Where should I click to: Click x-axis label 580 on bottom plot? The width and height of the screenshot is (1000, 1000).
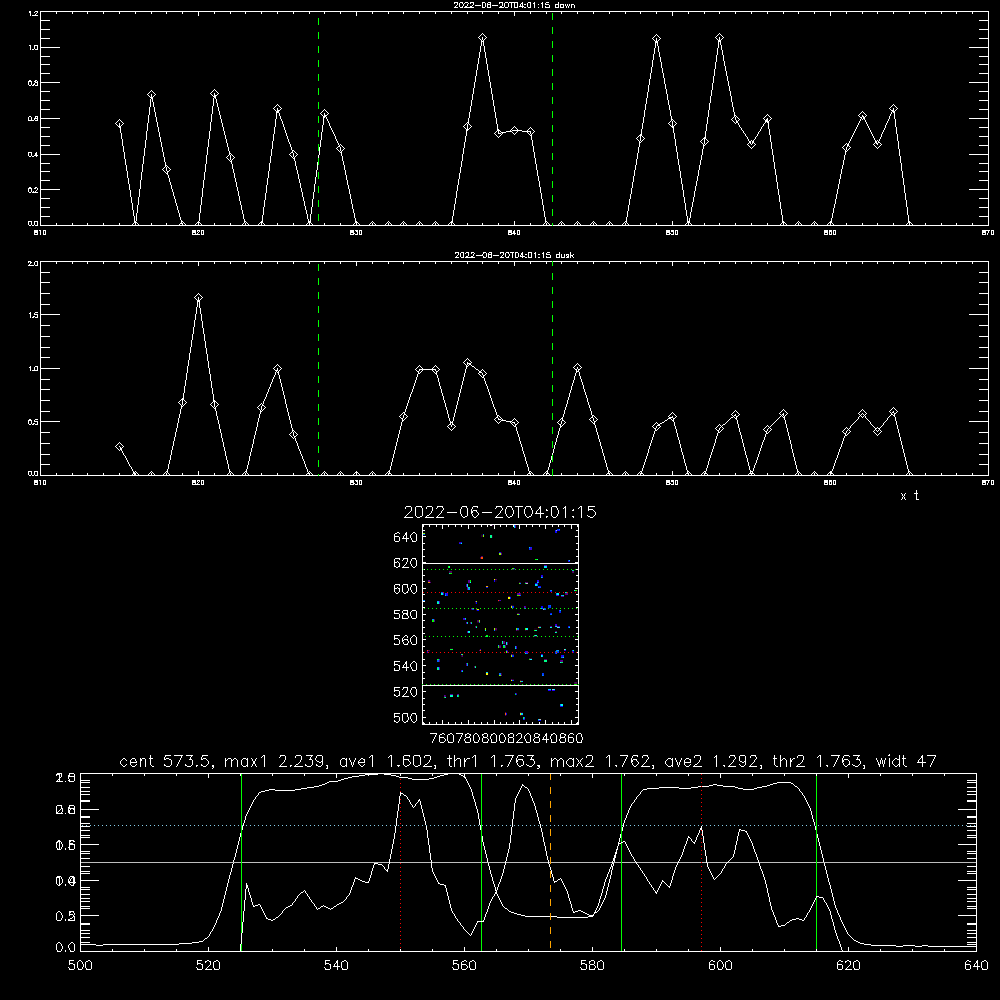[x=592, y=966]
